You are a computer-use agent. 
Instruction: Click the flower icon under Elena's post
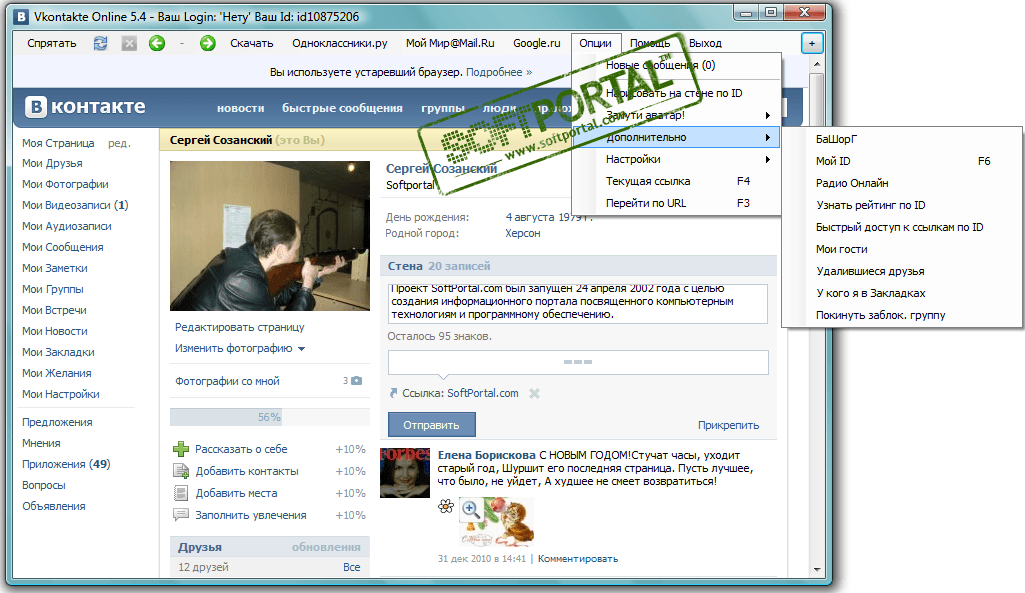pos(446,506)
